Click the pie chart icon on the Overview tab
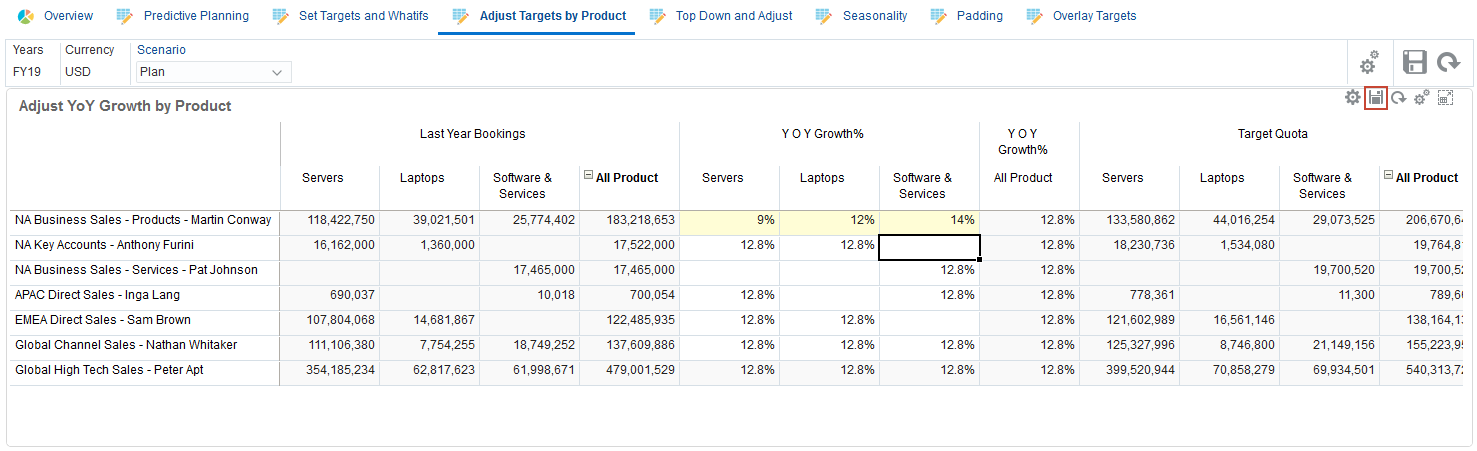 click(x=26, y=16)
